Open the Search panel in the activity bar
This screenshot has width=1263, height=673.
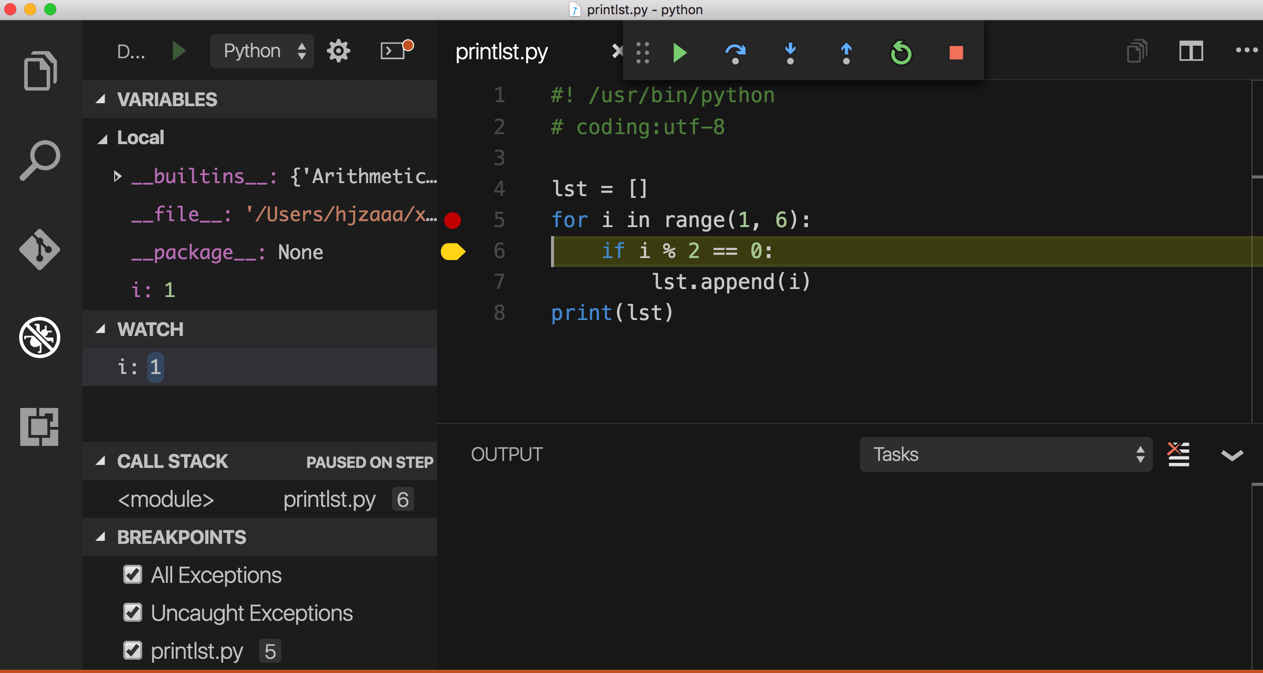pyautogui.click(x=39, y=160)
